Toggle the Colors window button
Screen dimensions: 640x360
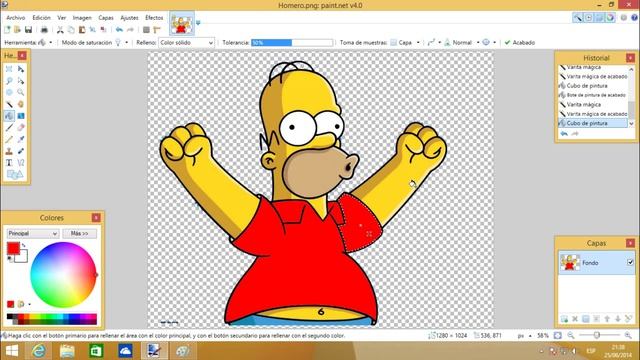point(611,18)
